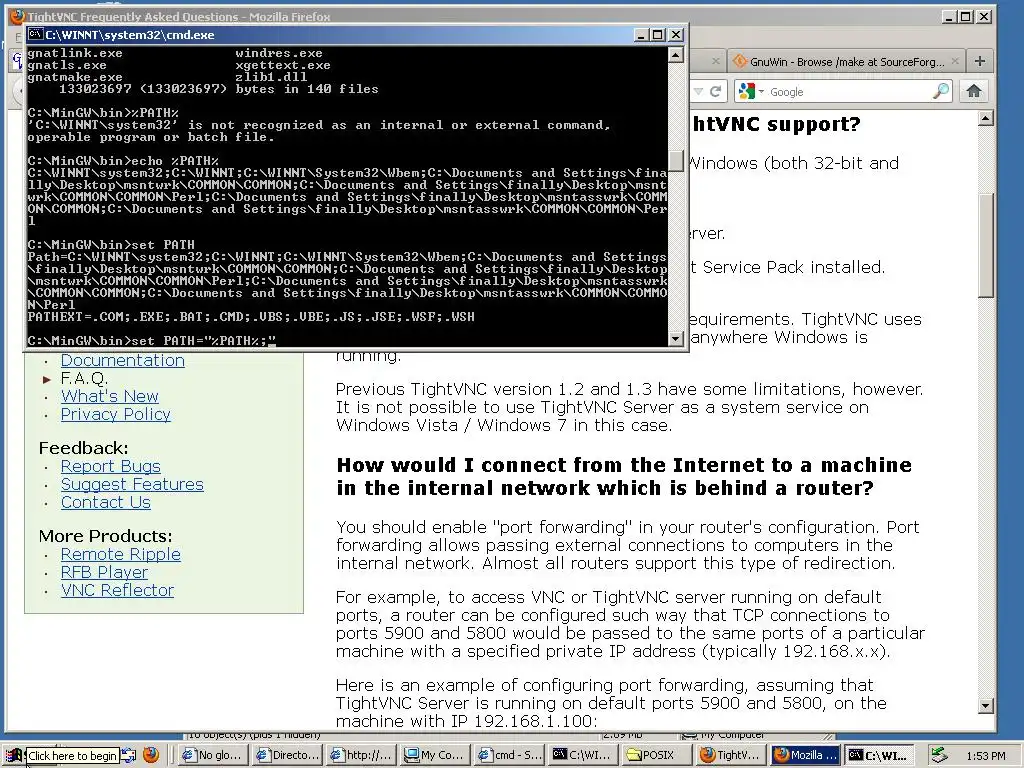Switch to the 'Directo...' taskbar window
Screen dimensions: 1024x768
tap(288, 755)
